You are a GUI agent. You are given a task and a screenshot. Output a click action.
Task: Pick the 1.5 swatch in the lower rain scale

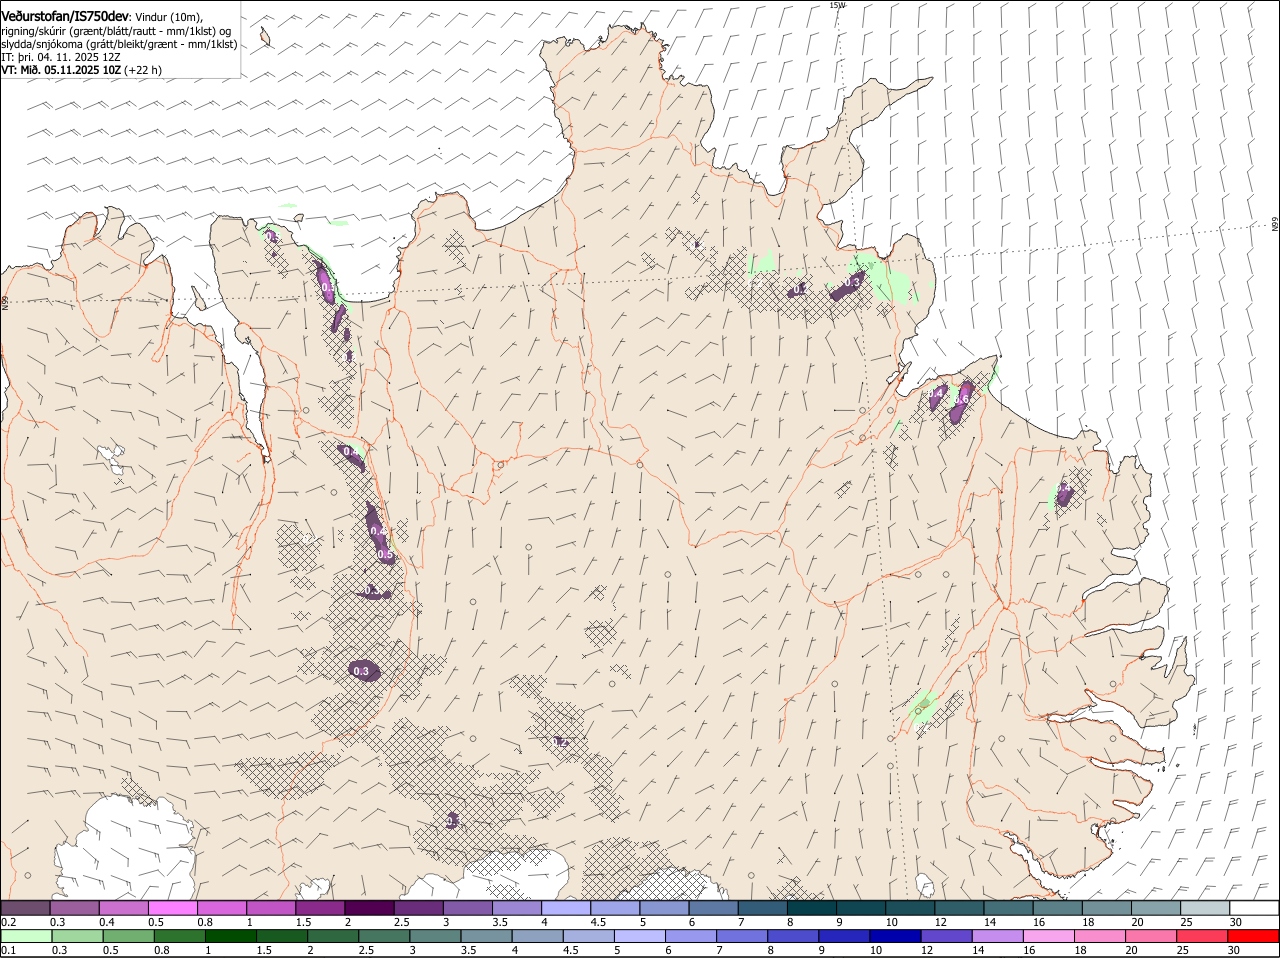click(x=282, y=936)
